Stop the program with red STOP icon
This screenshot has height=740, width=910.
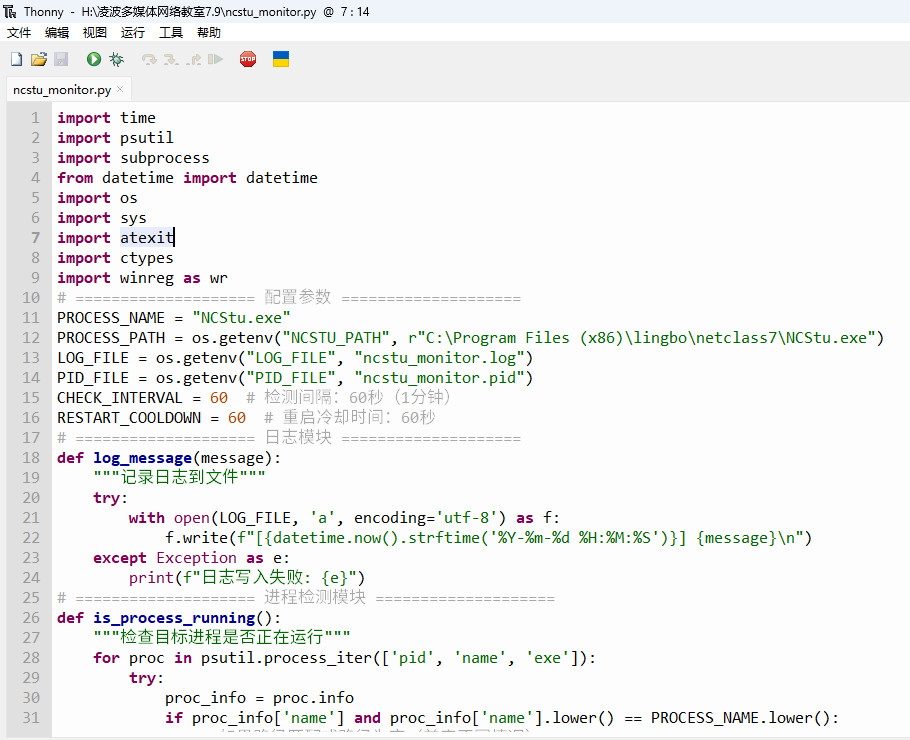click(248, 60)
